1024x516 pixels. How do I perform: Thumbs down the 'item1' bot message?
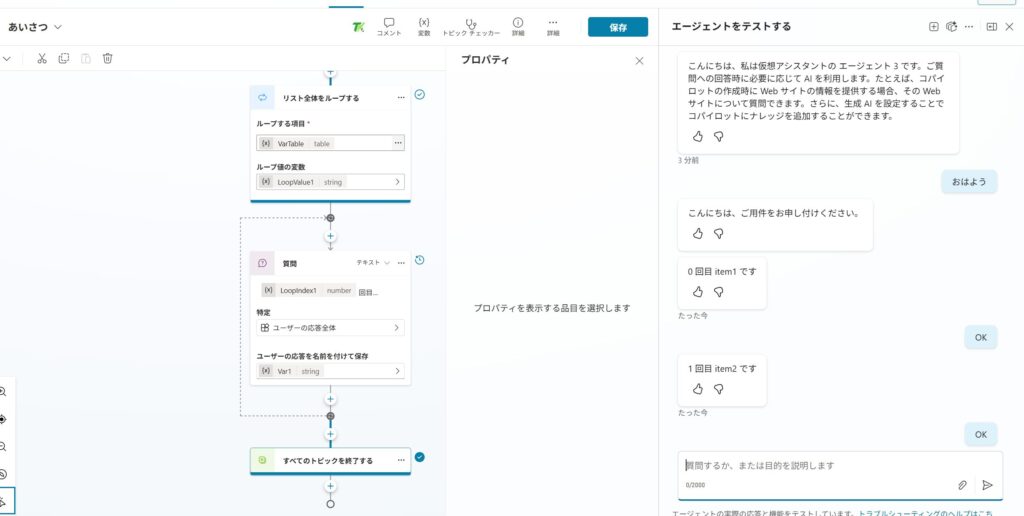(x=718, y=292)
